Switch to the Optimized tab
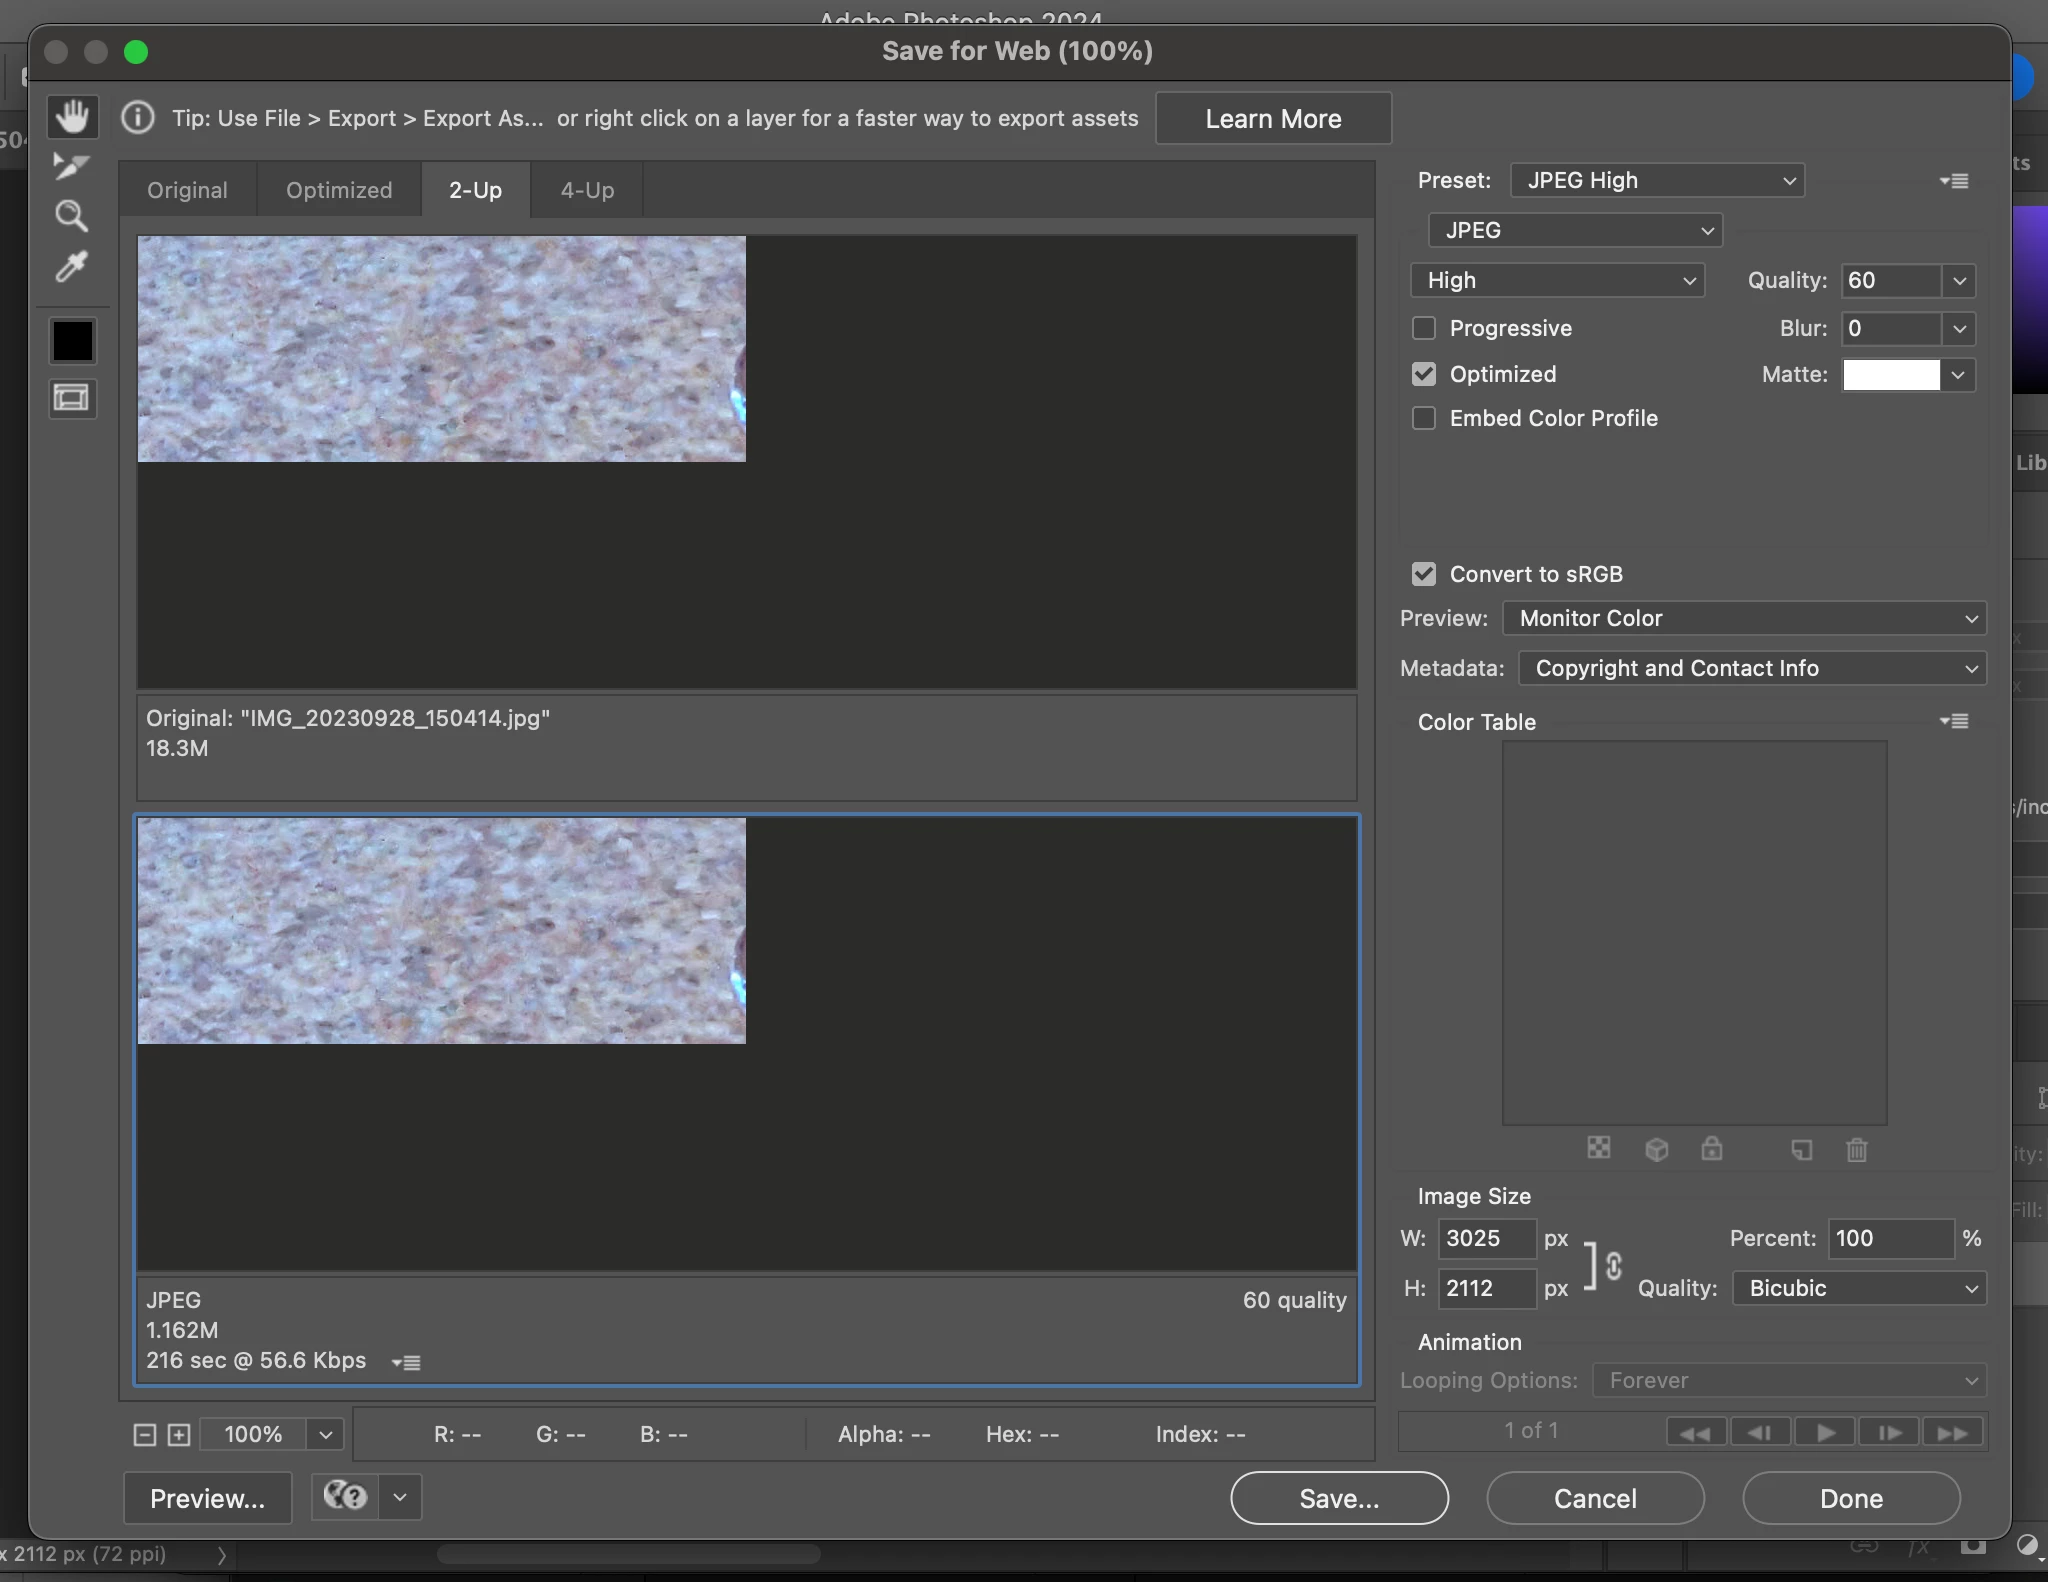Viewport: 2048px width, 1582px height. pos(339,190)
